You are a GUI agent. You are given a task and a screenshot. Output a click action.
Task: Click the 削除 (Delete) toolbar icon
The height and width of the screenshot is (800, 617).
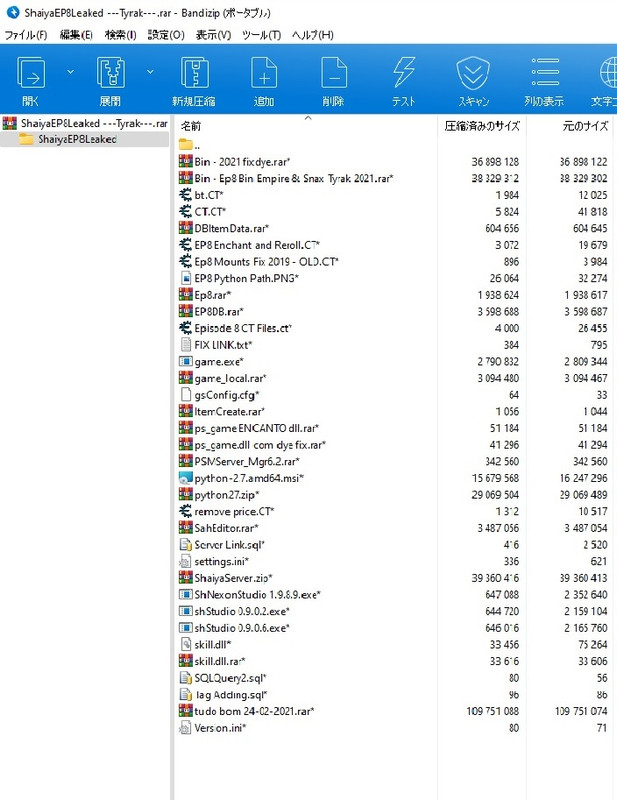[x=334, y=73]
